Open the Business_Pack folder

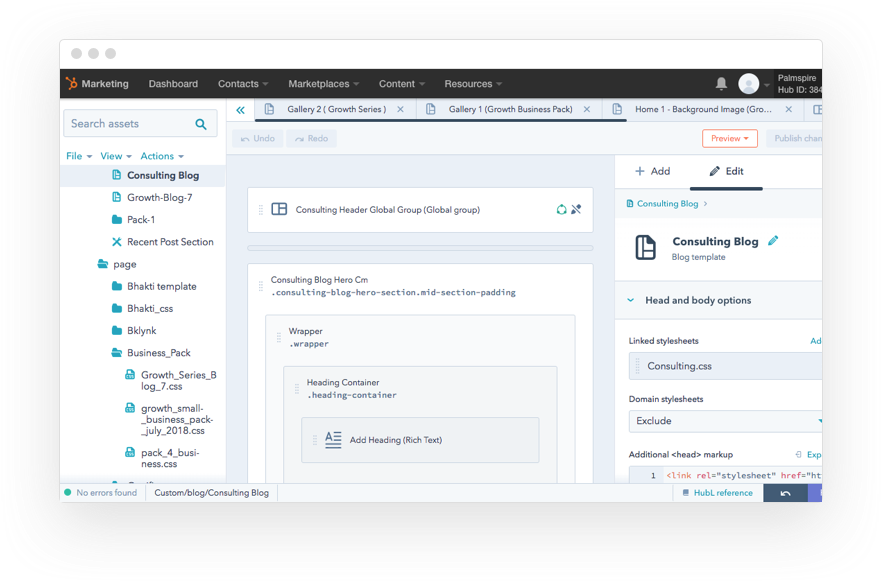pyautogui.click(x=158, y=353)
